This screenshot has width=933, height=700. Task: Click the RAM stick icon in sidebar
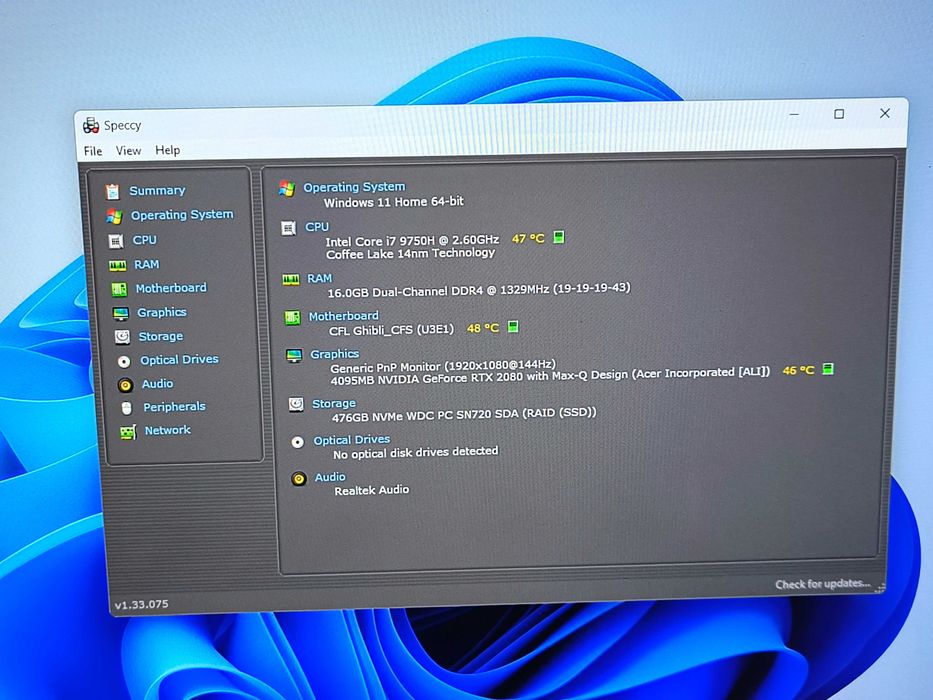coord(117,265)
